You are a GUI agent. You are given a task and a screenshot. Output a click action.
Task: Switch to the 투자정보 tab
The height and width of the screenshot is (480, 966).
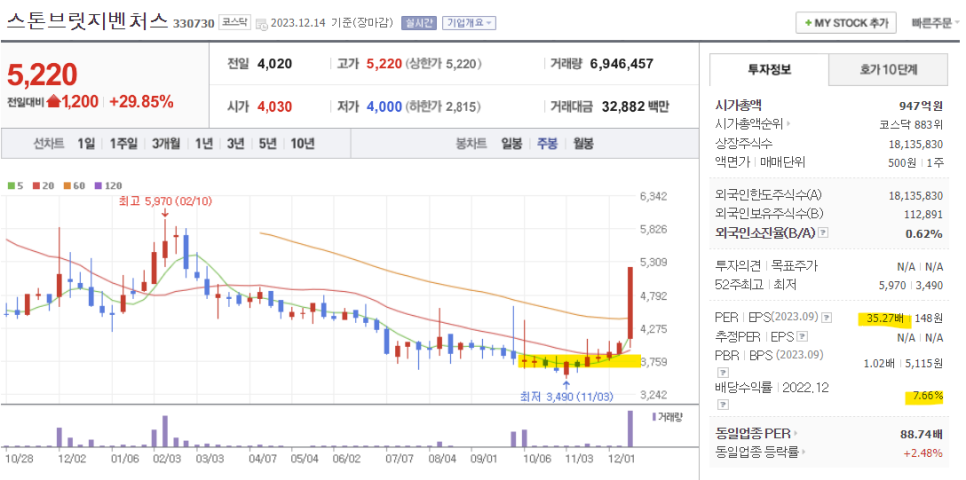tap(769, 70)
